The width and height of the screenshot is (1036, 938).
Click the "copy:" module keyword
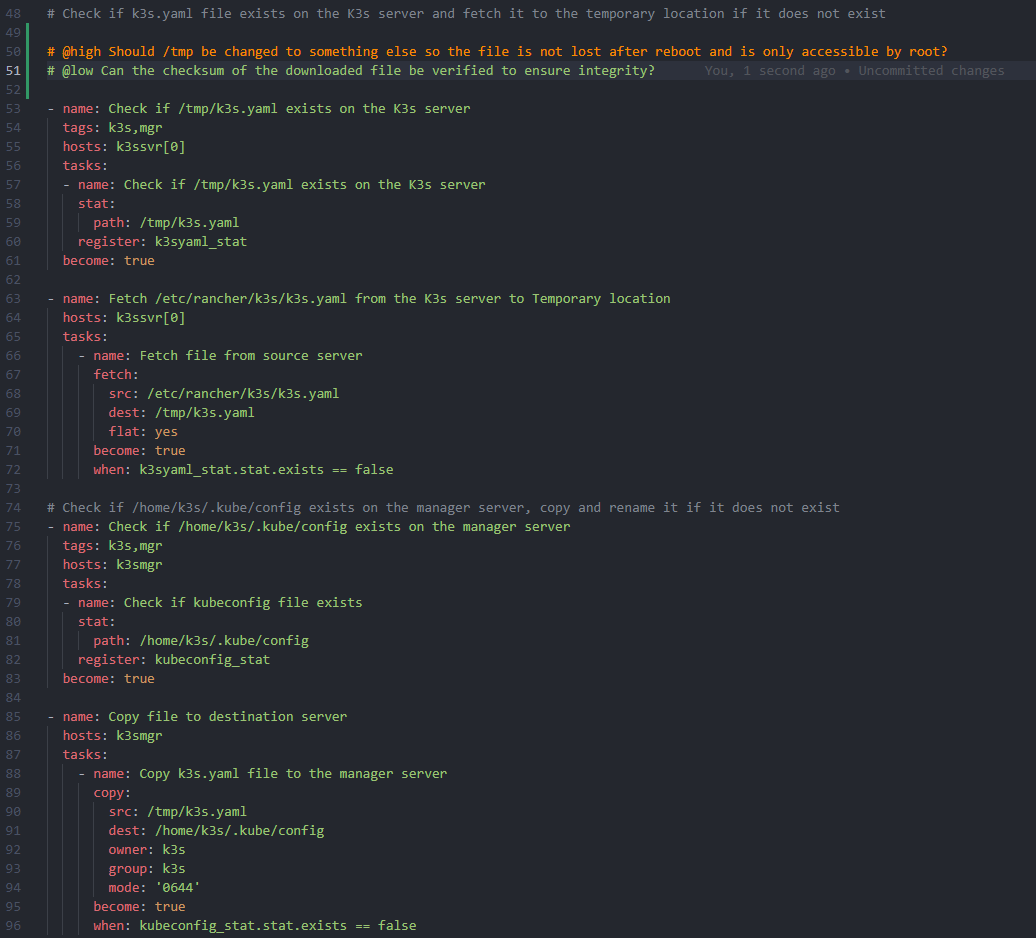tap(112, 792)
